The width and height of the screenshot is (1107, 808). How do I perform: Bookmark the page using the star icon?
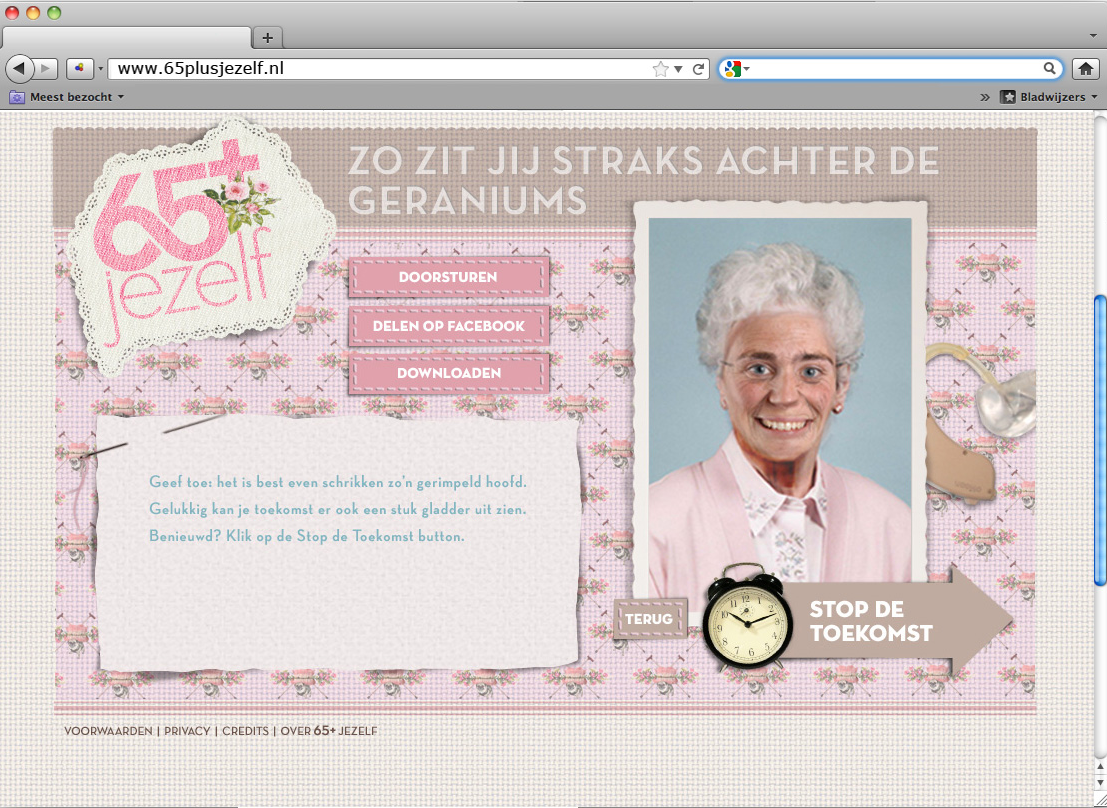(660, 69)
